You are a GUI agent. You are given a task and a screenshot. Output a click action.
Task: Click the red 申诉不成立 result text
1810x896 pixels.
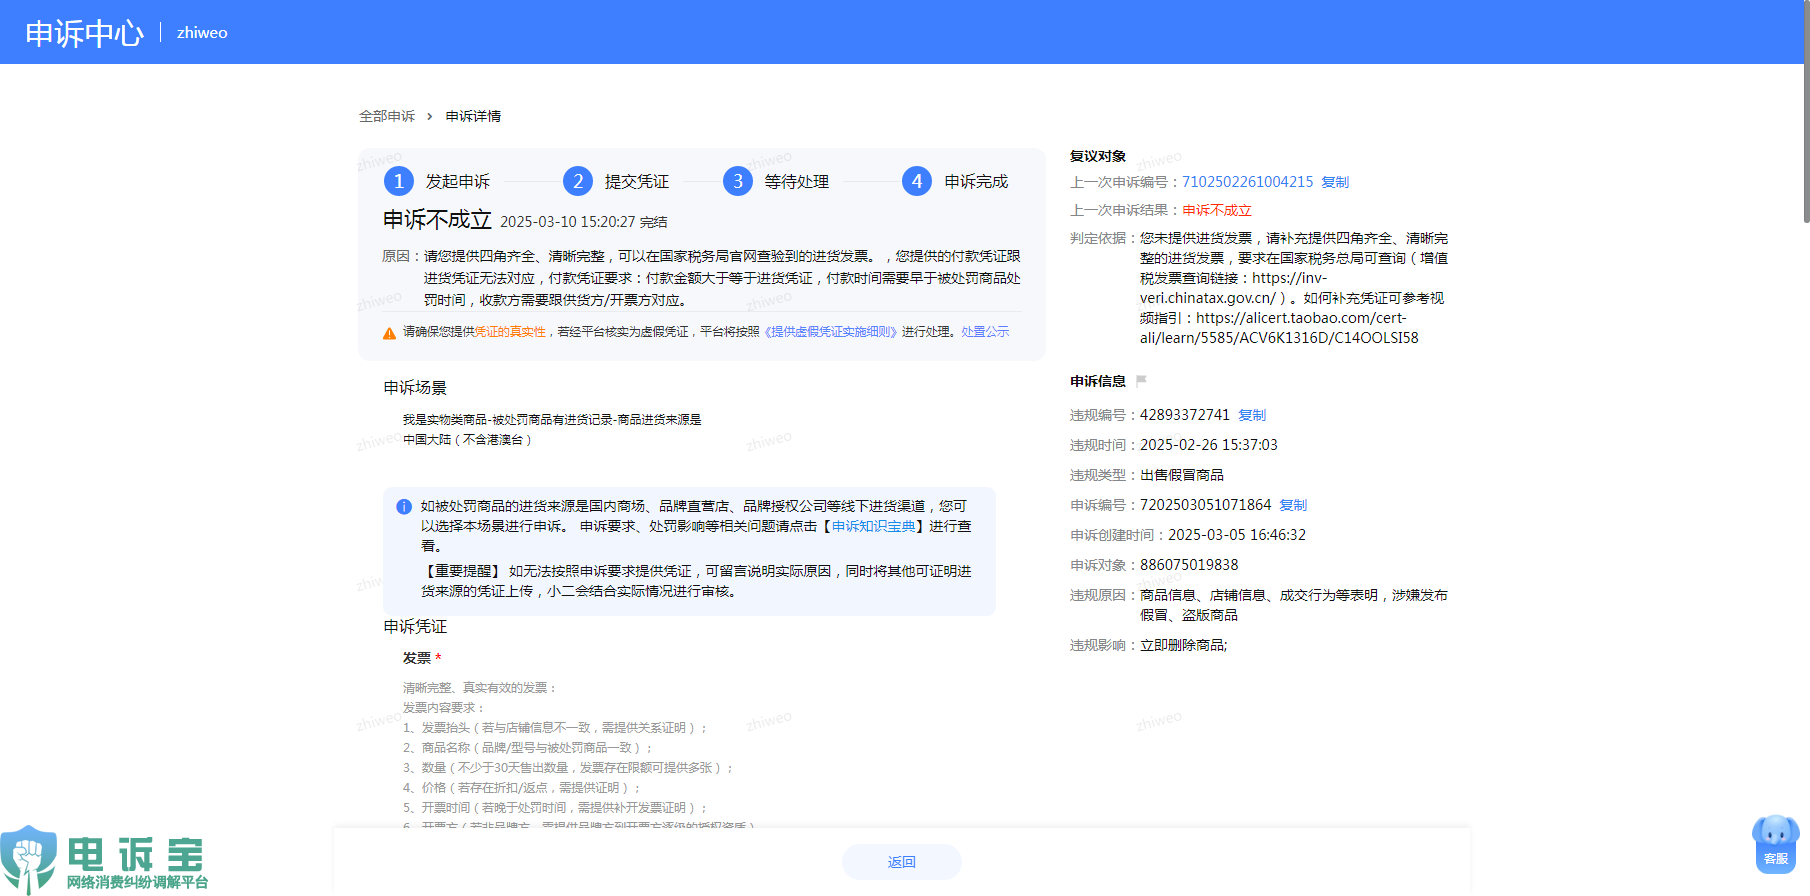pos(1217,210)
